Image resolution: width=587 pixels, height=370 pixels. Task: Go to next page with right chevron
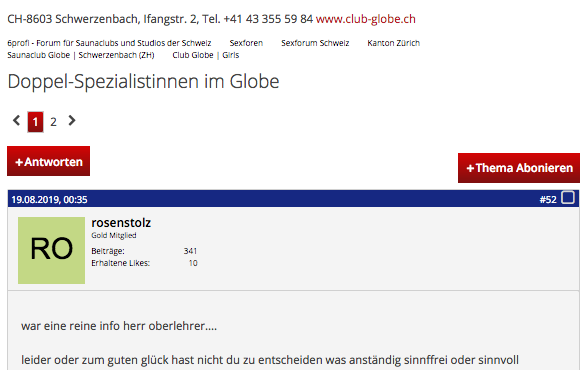72,121
